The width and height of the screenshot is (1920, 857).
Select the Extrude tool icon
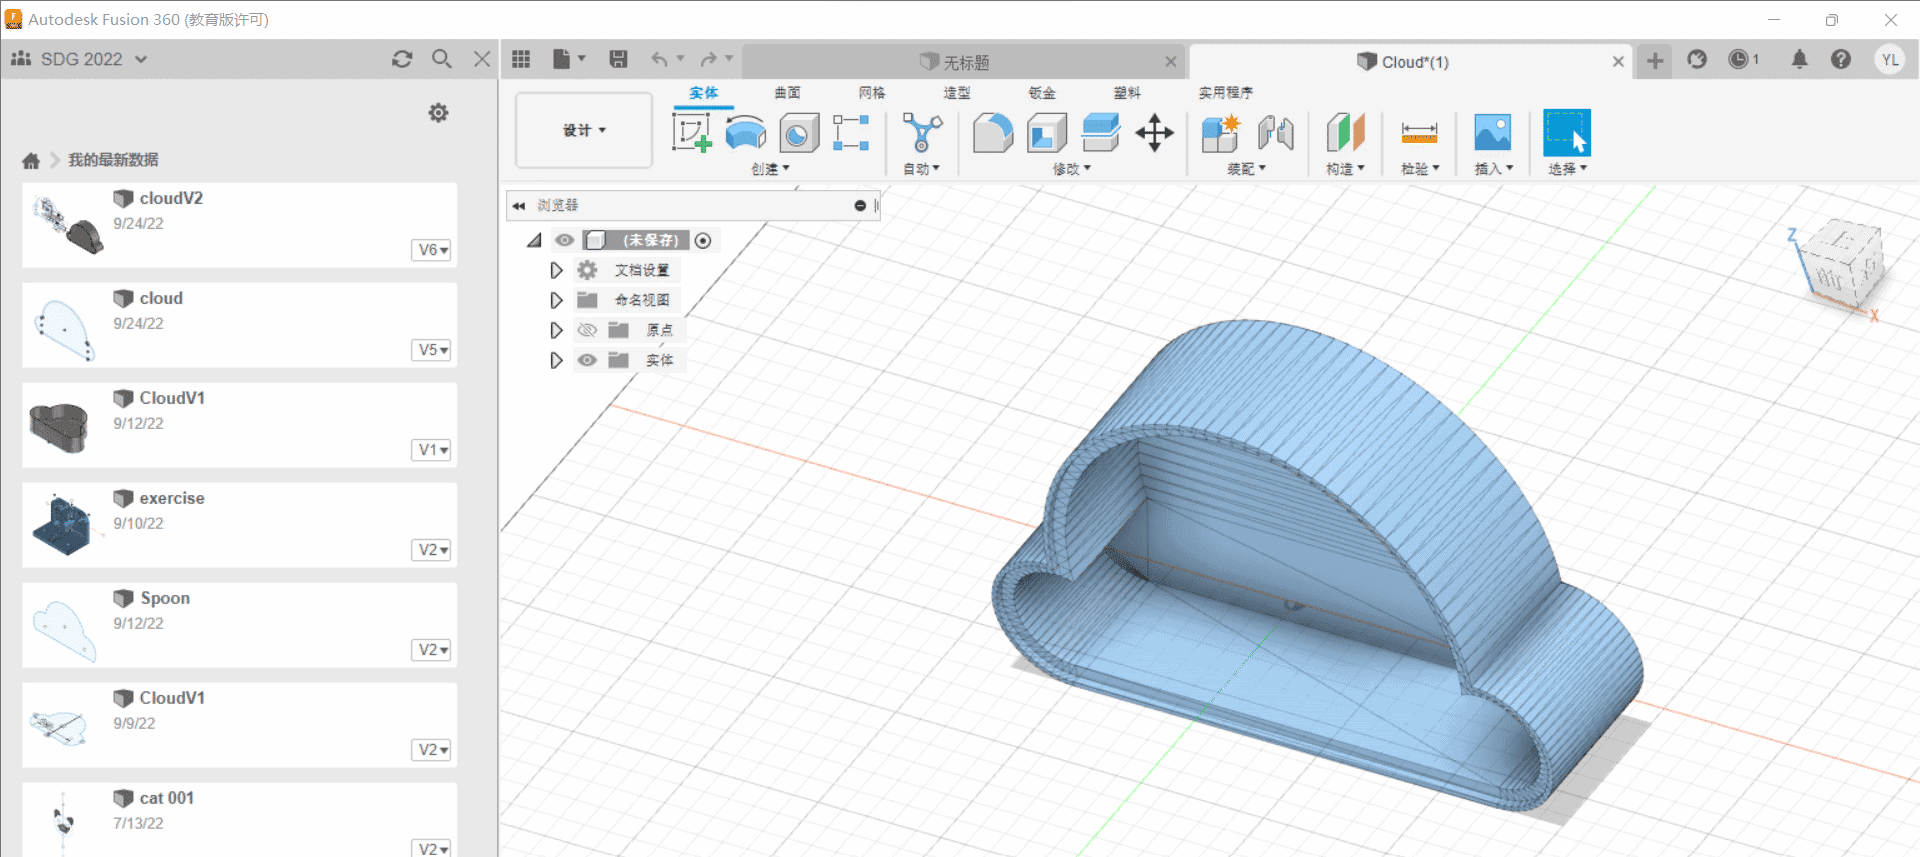tap(745, 132)
